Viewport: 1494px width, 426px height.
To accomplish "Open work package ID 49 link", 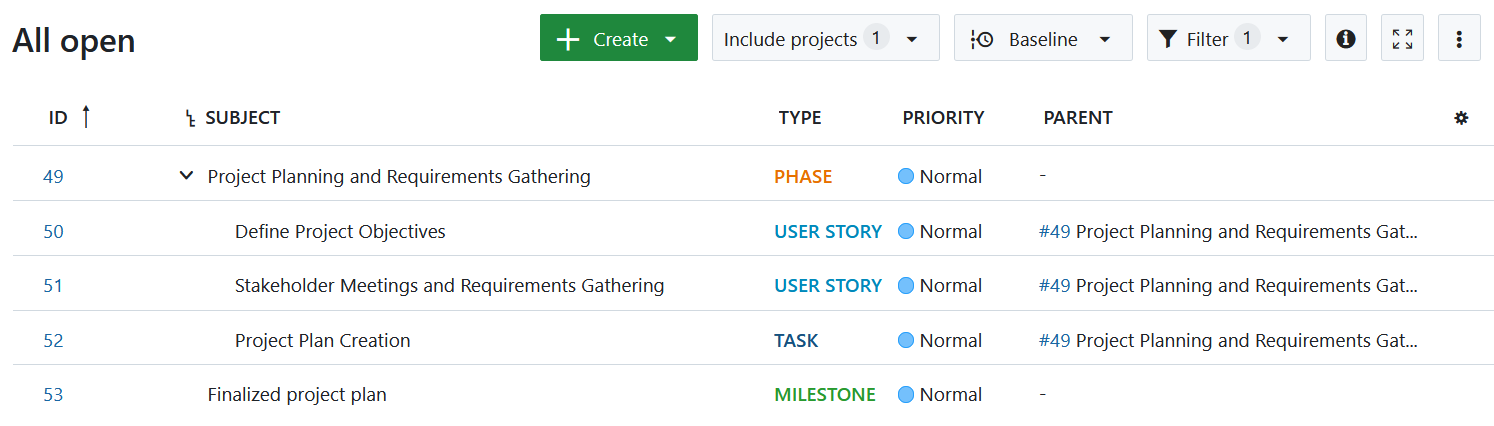I will pos(53,177).
